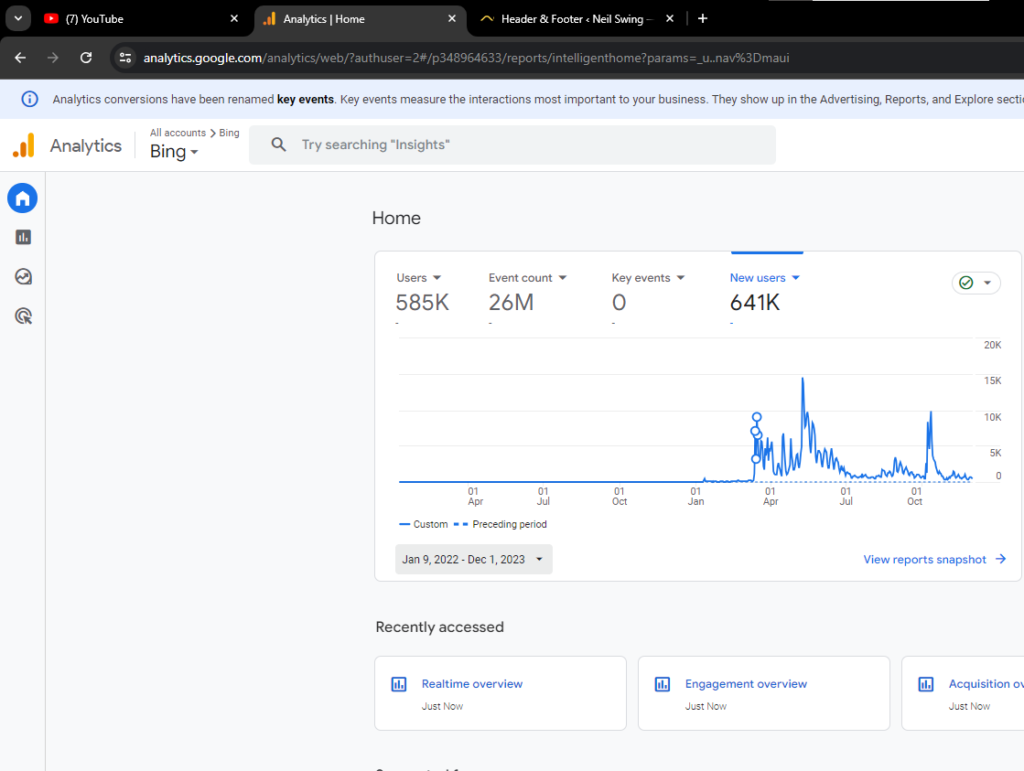Open the Home icon in sidebar
The height and width of the screenshot is (771, 1024).
point(22,198)
